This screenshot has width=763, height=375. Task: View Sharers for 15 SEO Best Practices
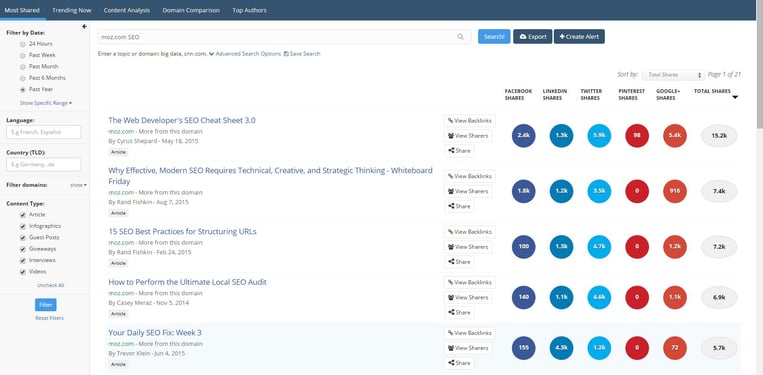468,247
